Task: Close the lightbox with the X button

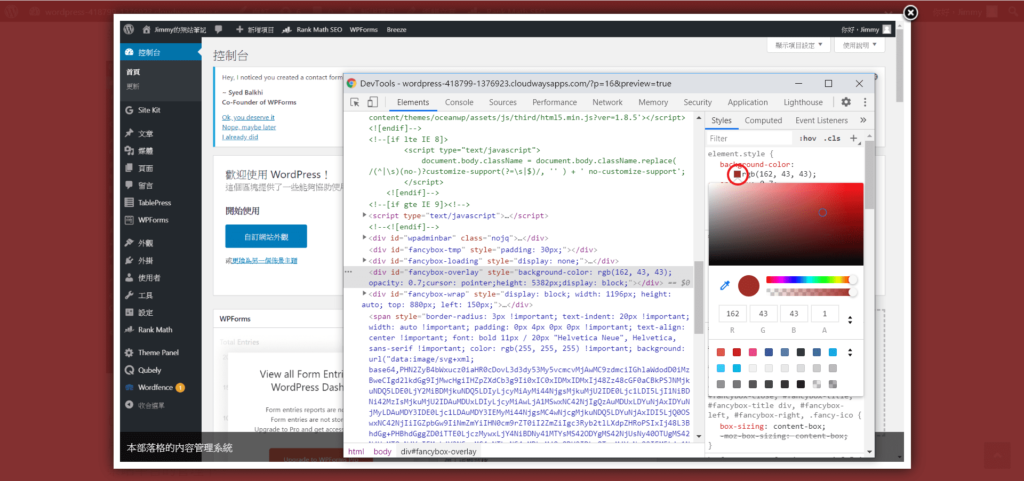Action: [910, 12]
